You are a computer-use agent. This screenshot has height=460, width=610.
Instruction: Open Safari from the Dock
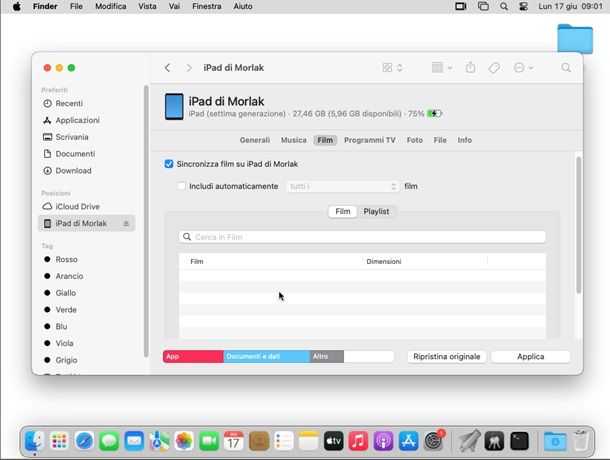click(x=84, y=441)
